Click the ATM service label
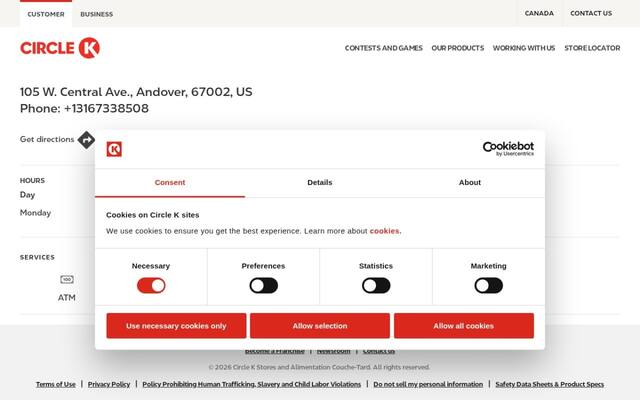Image resolution: width=640 pixels, height=400 pixels. coord(67,298)
